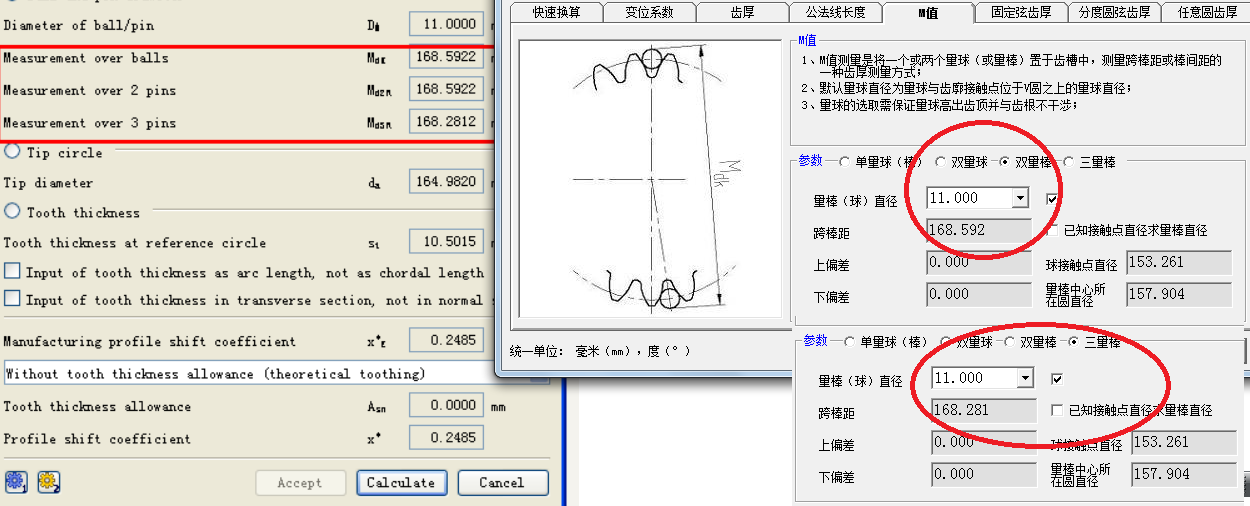Click the Measurement over balls value 168.5922
1250x506 pixels.
pyautogui.click(x=447, y=58)
